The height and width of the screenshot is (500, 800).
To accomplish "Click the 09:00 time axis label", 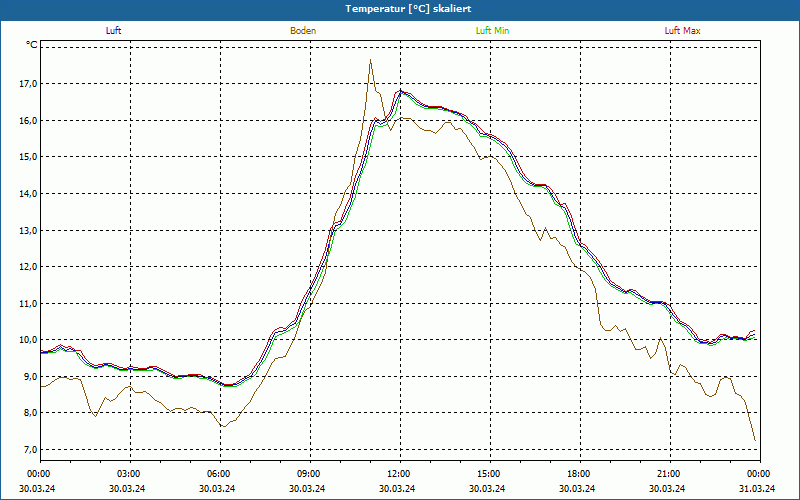I will pos(310,474).
